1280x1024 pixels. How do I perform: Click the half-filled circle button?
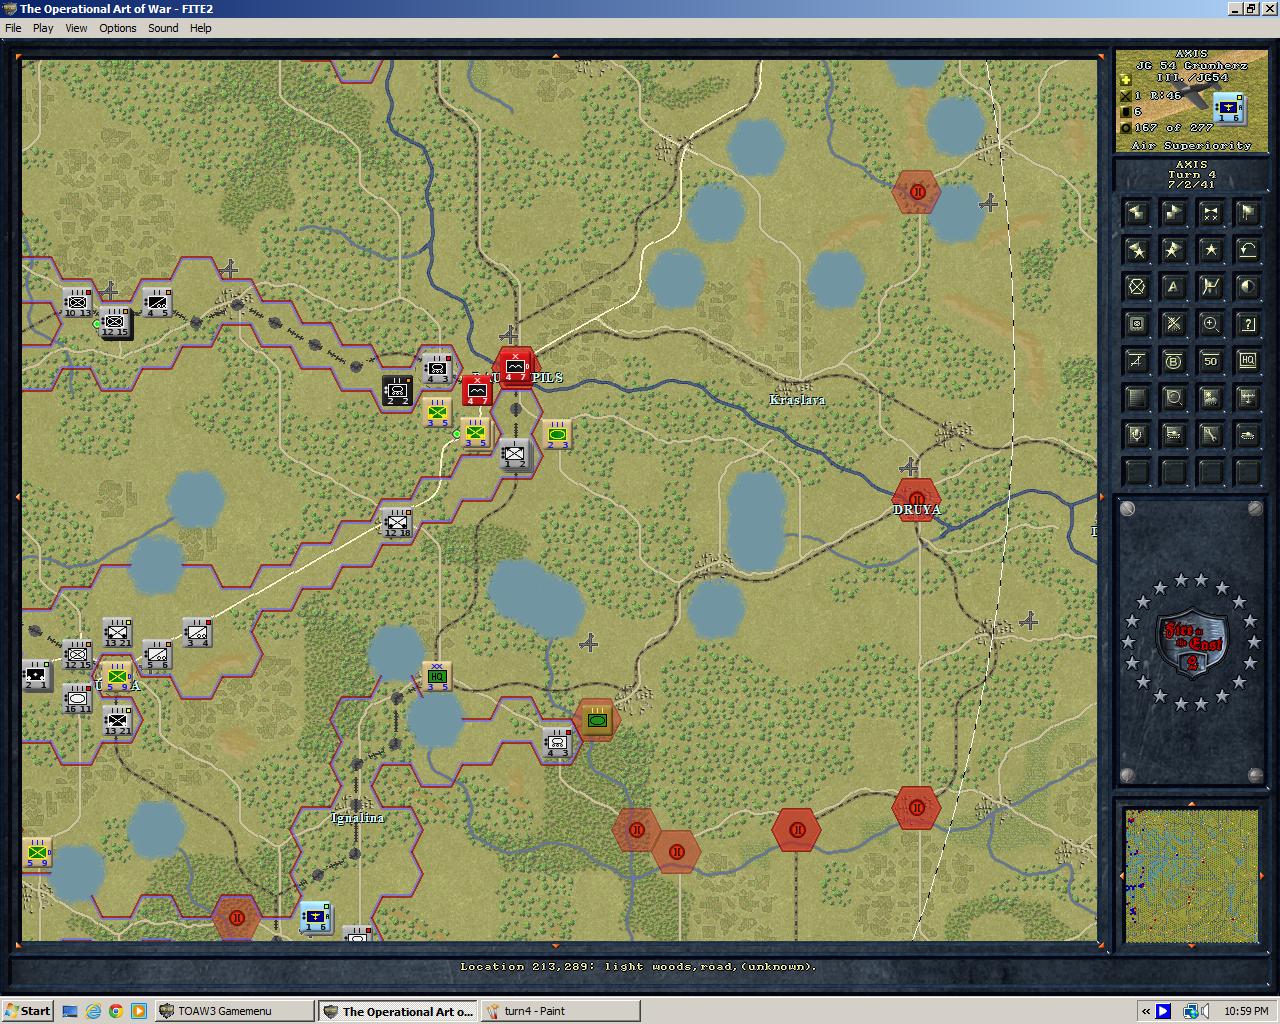(1247, 287)
